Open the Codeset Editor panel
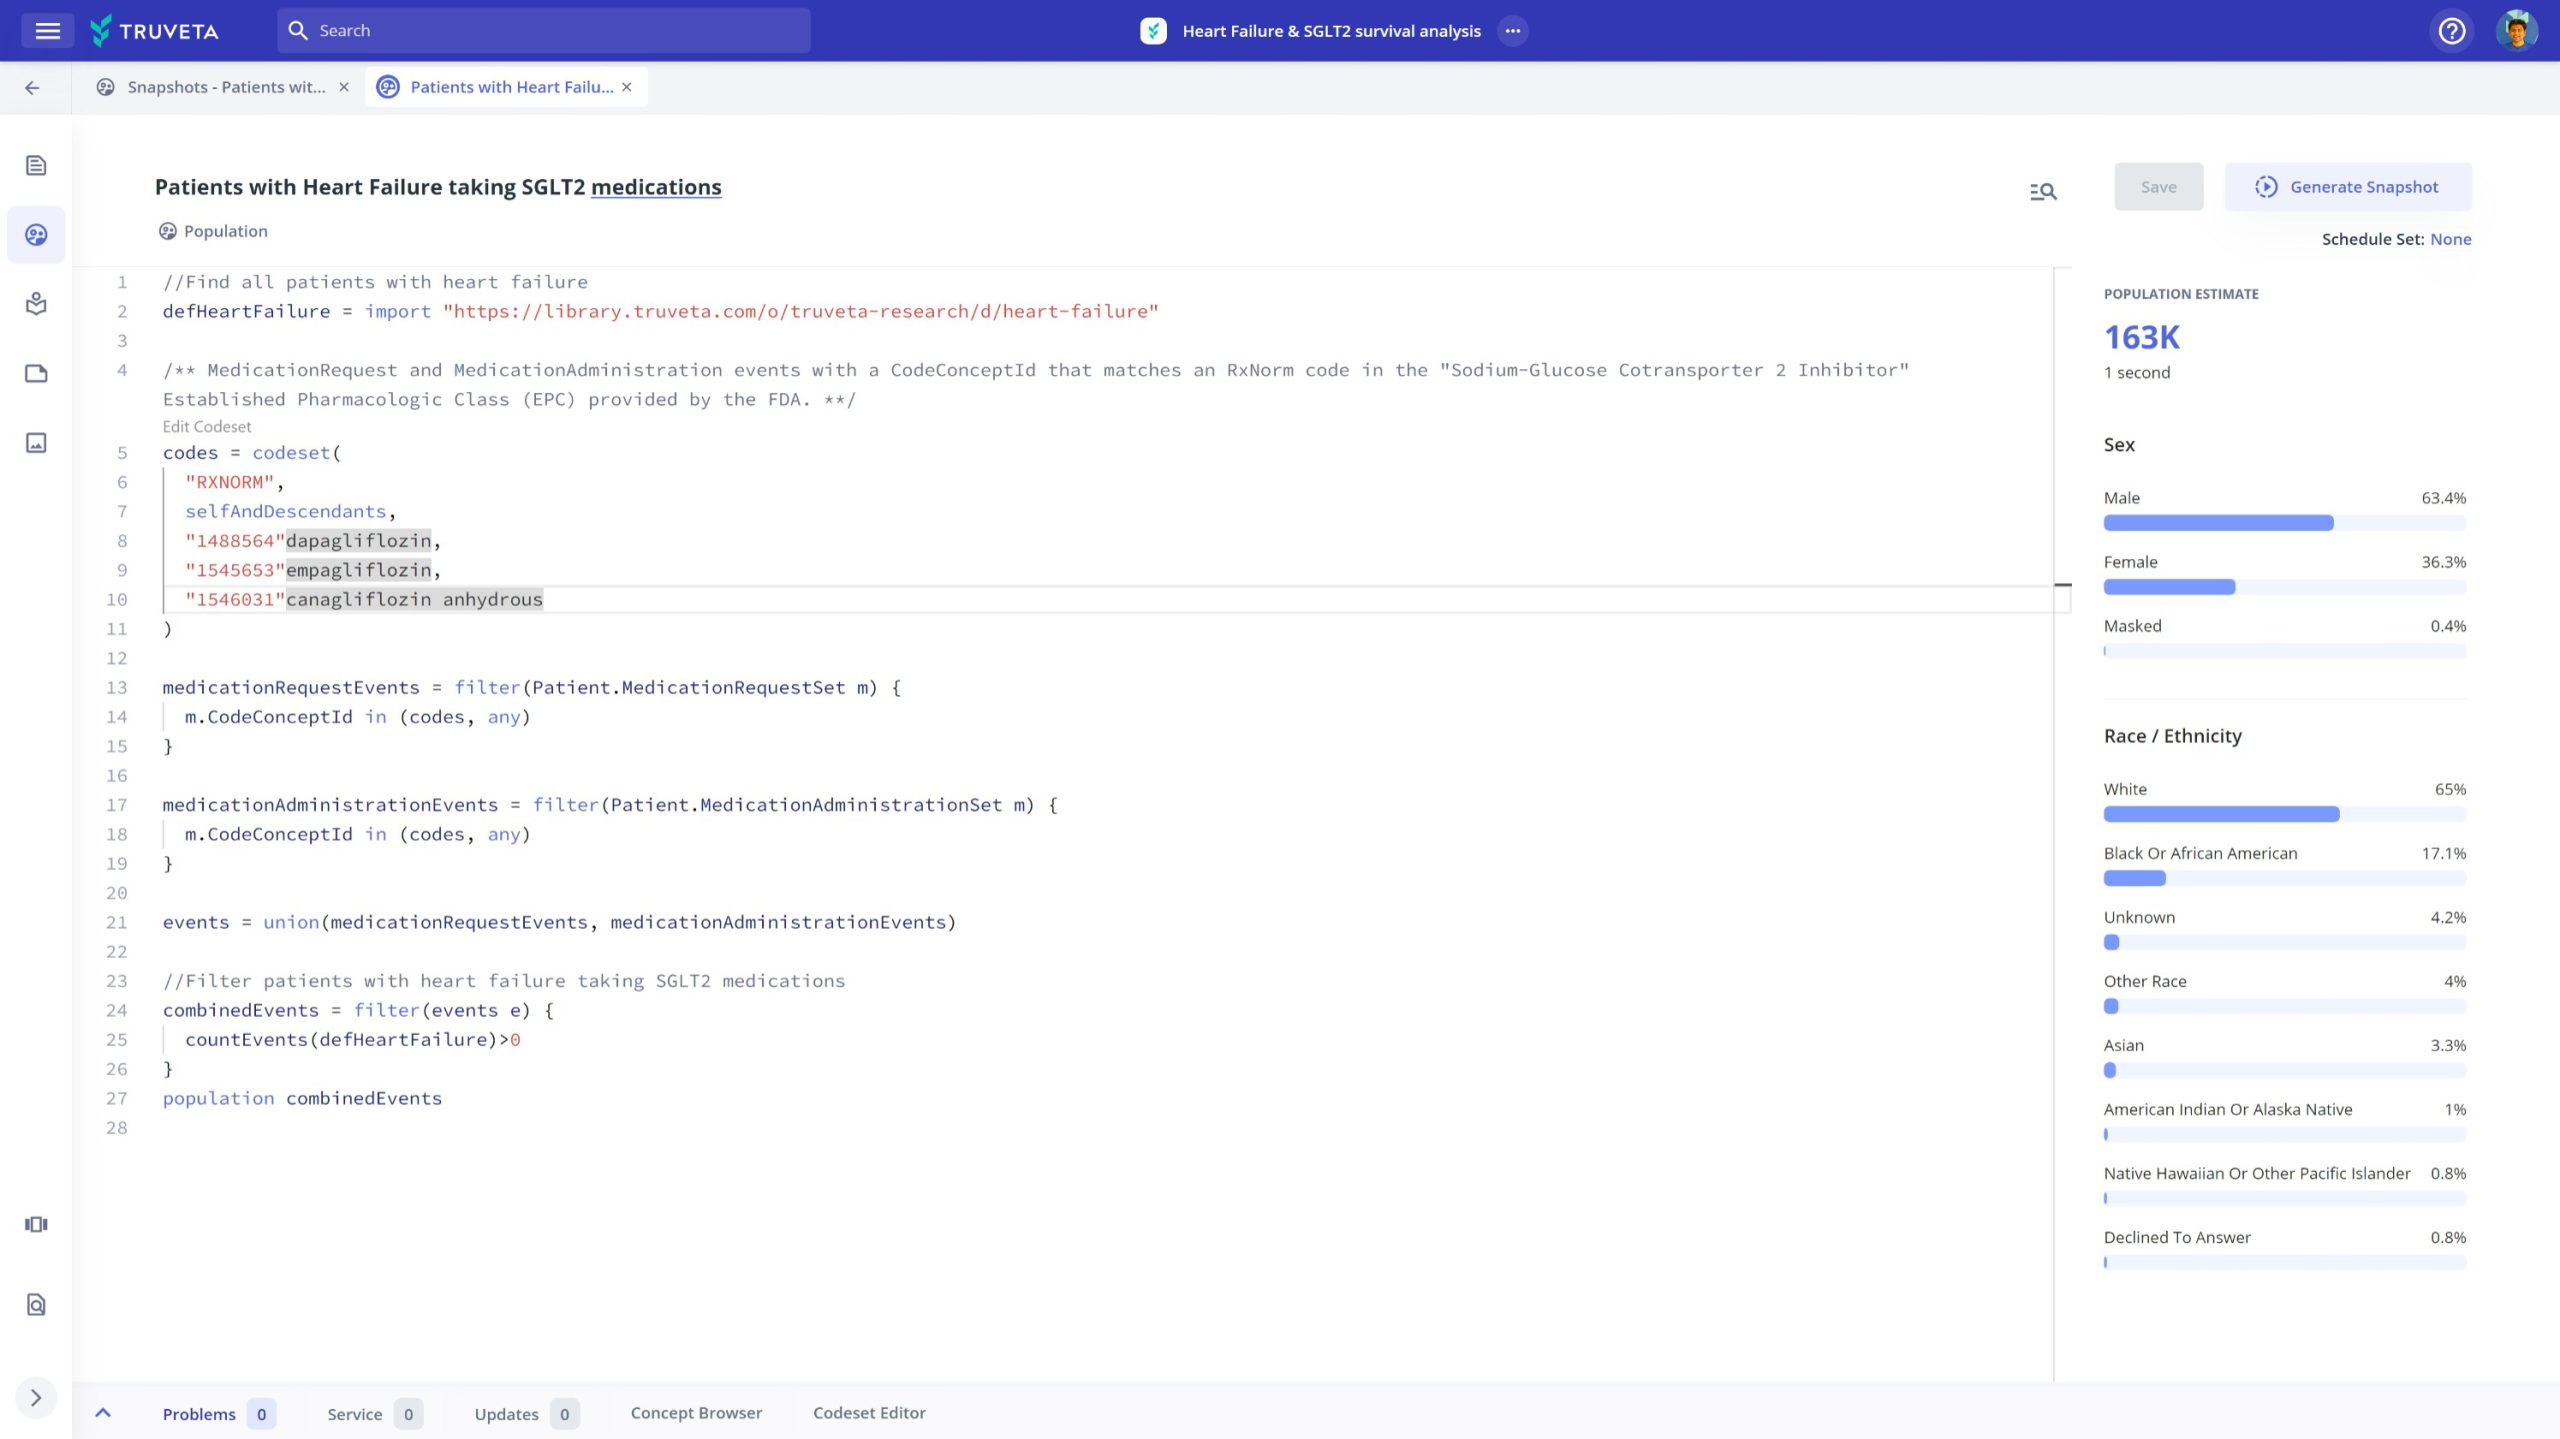Image resolution: width=2560 pixels, height=1439 pixels. (869, 1413)
